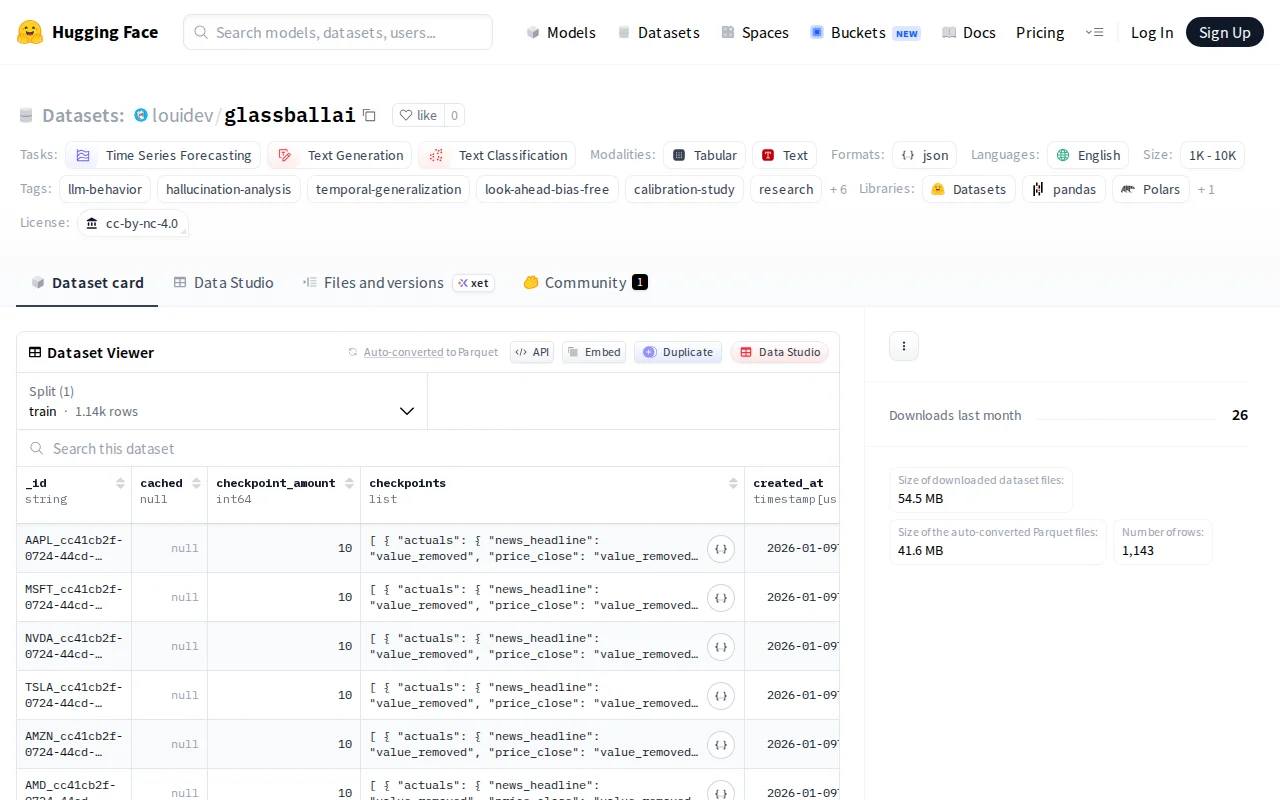Click the Sign Up button
The width and height of the screenshot is (1280, 800).
point(1225,32)
